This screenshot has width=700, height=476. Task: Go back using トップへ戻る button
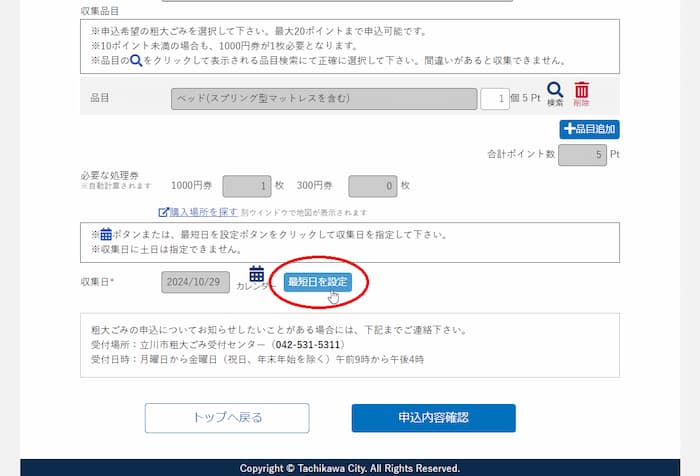tap(227, 418)
